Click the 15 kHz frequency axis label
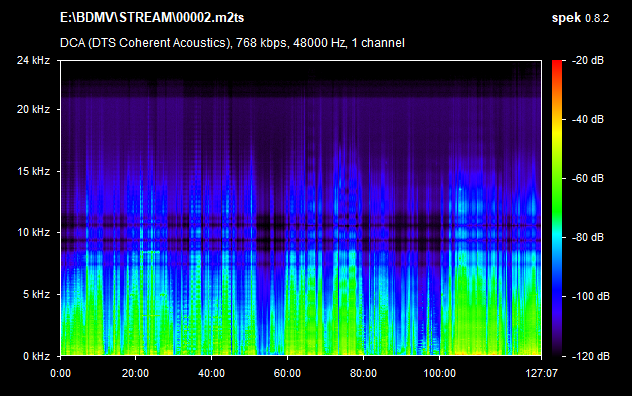632x396 pixels. coord(33,171)
